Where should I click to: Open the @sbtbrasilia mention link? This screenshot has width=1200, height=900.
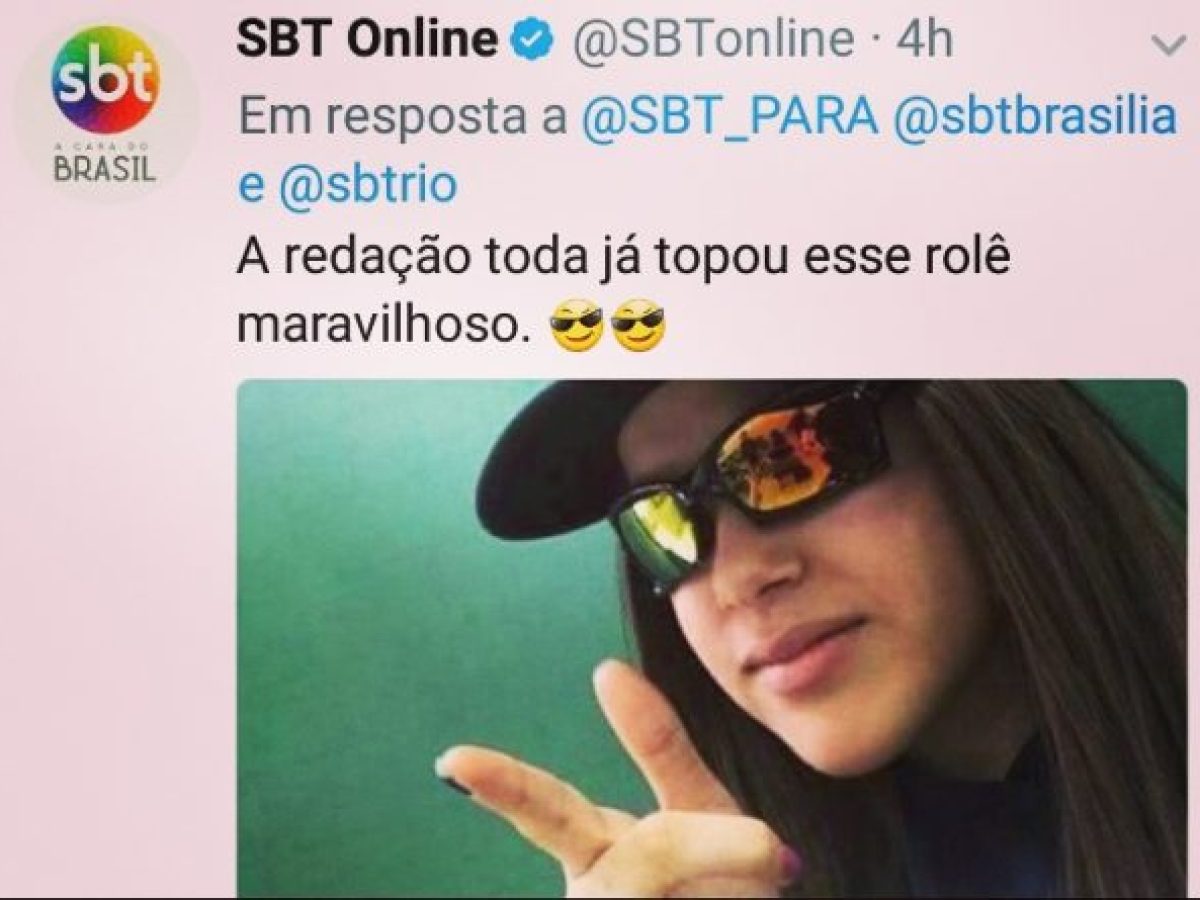[1034, 118]
